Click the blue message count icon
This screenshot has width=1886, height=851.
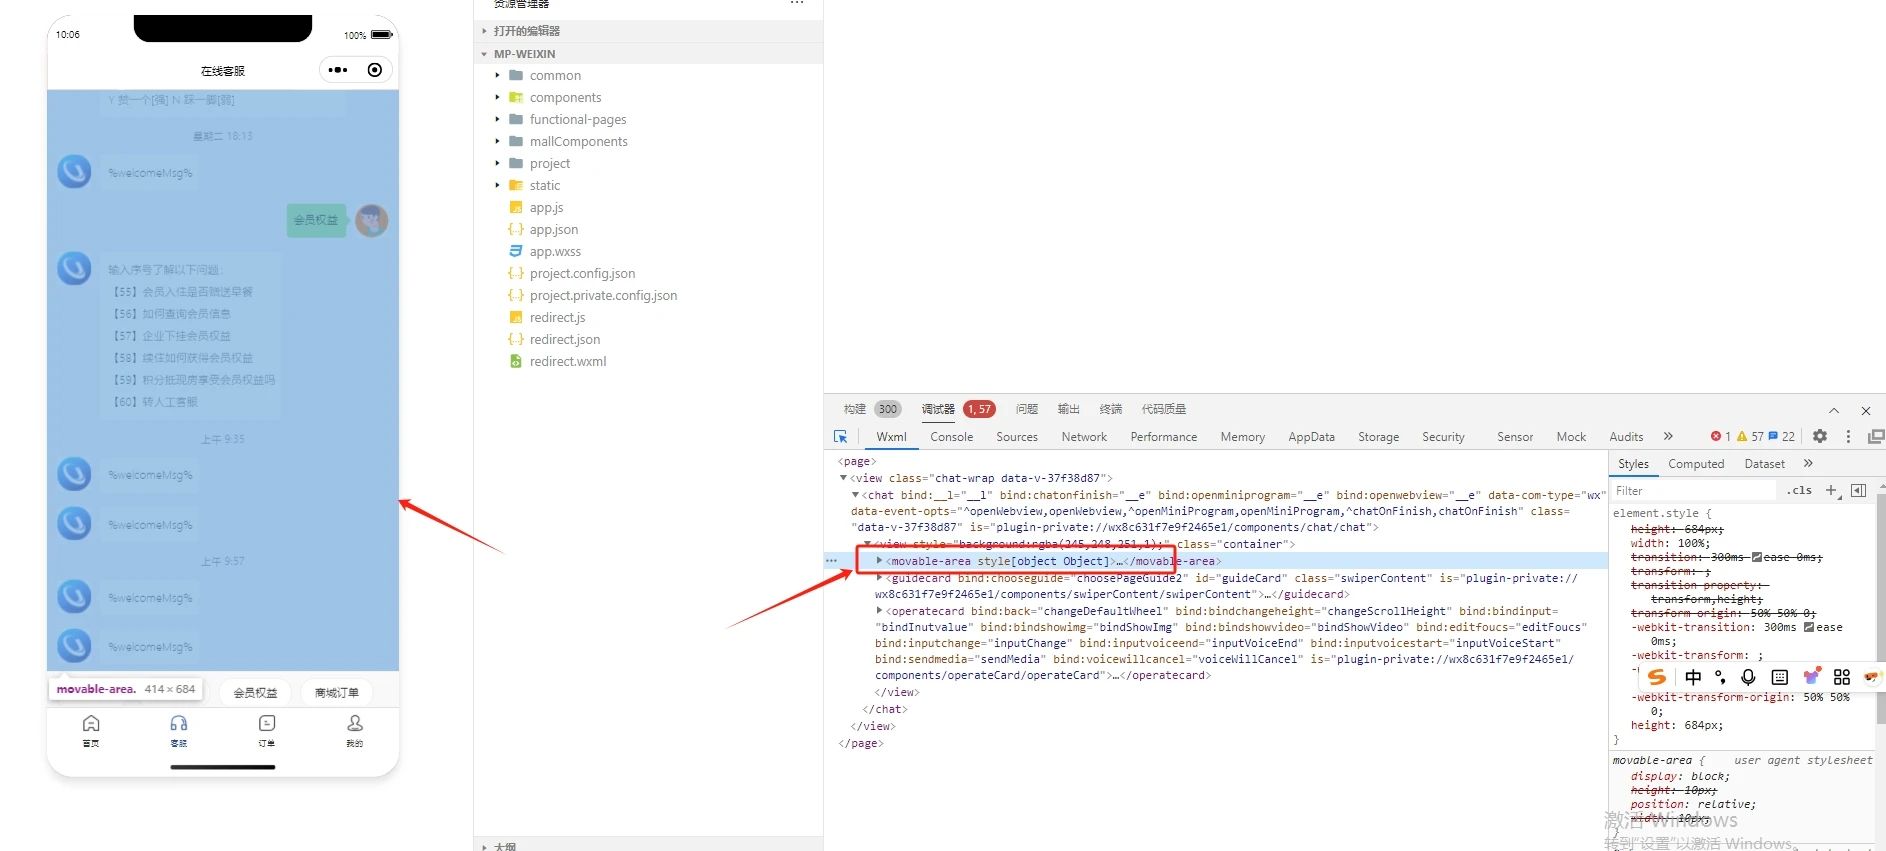[x=1773, y=436]
